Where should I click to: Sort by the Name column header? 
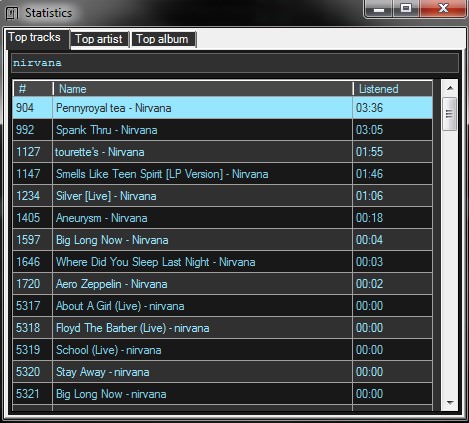pyautogui.click(x=203, y=89)
